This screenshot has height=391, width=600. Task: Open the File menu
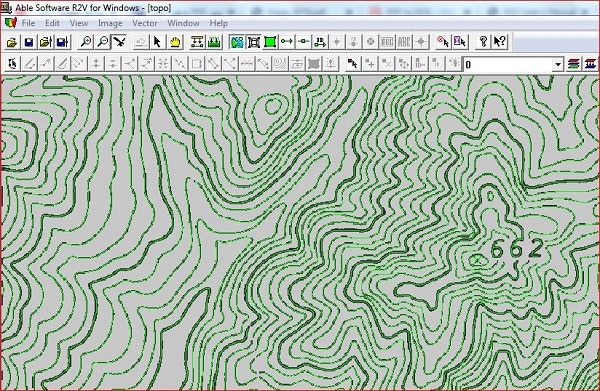[28, 23]
